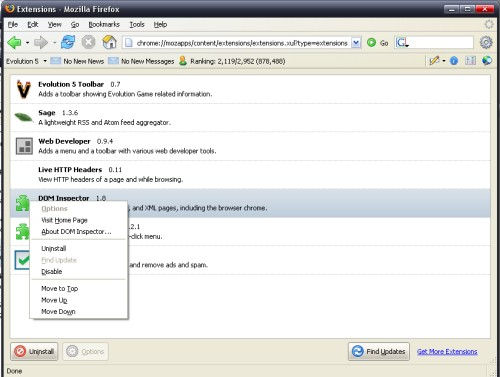500x377 pixels.
Task: Click the Web Developer extension icon
Action: (x=24, y=146)
